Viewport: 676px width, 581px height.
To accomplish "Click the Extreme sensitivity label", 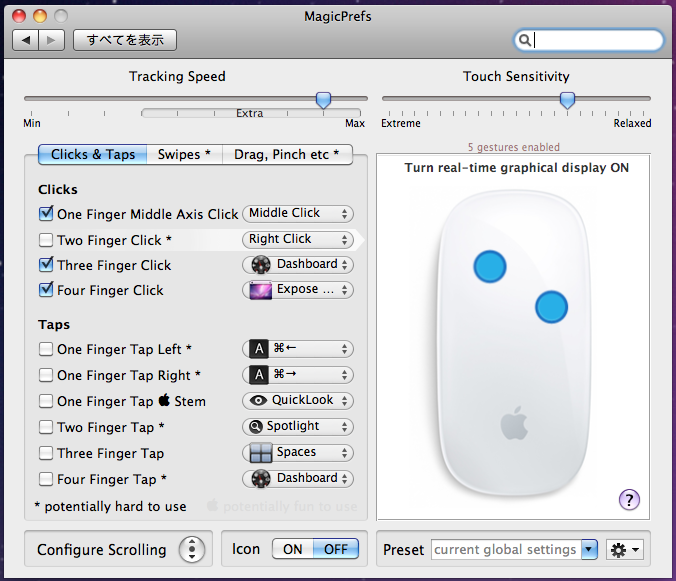I will pos(401,123).
